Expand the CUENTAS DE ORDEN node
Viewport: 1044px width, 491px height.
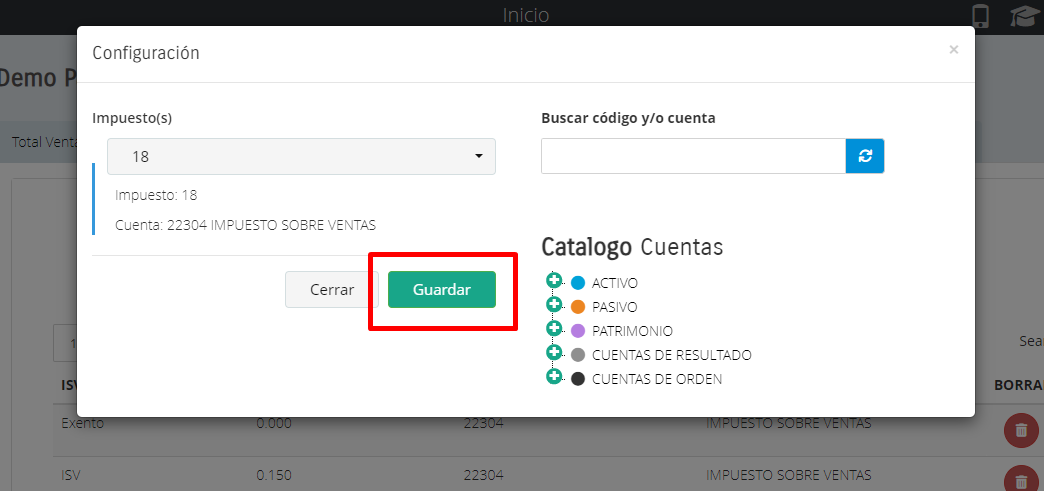click(553, 376)
